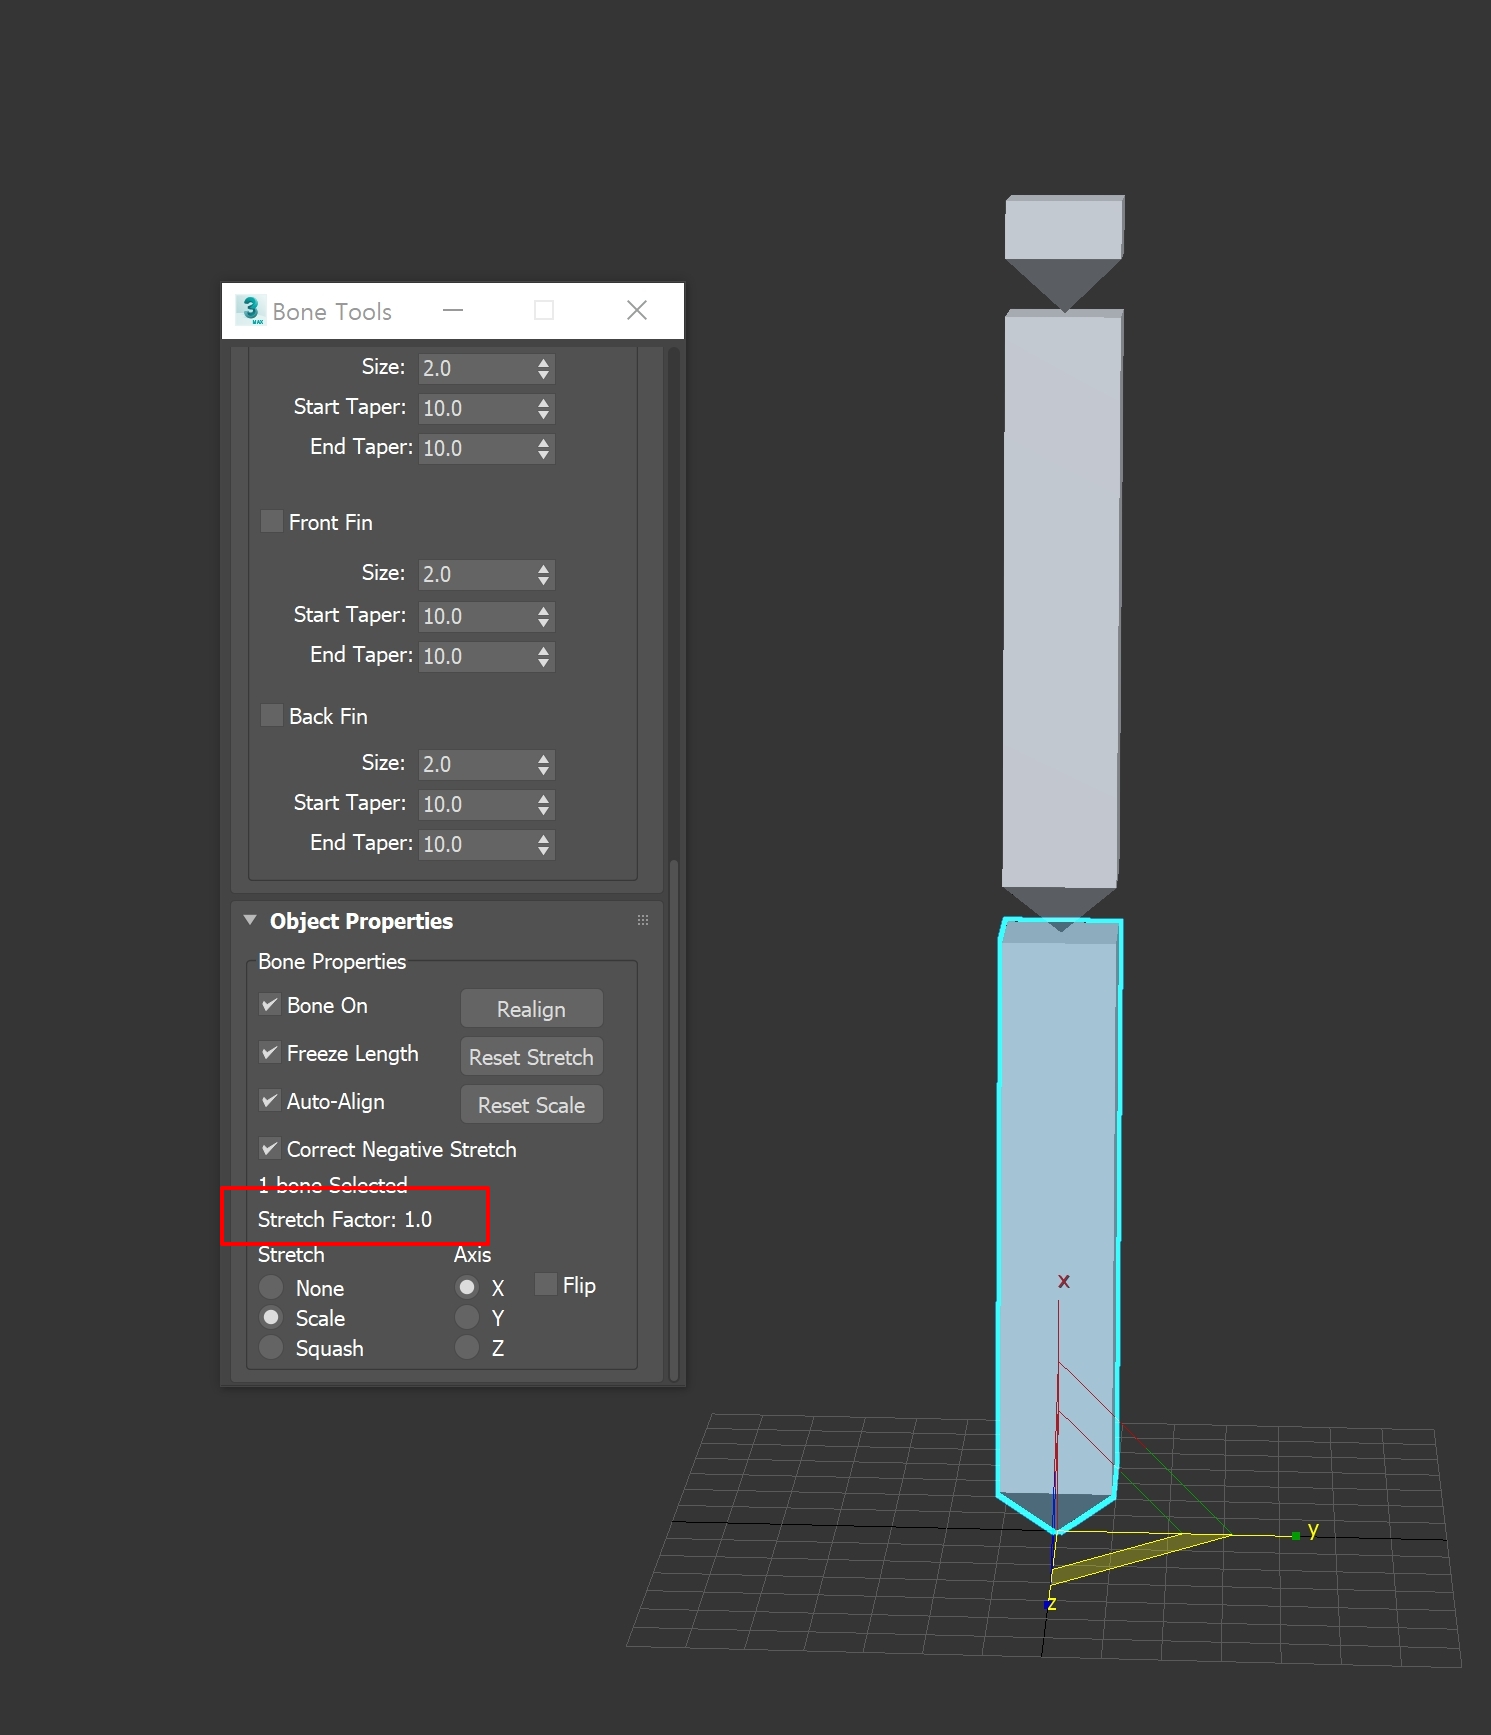Collapse the Object Properties rollout

[250, 920]
